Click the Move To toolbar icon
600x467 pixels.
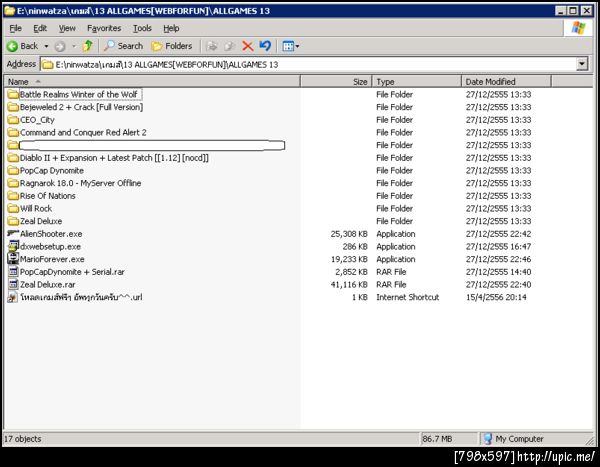click(x=211, y=46)
